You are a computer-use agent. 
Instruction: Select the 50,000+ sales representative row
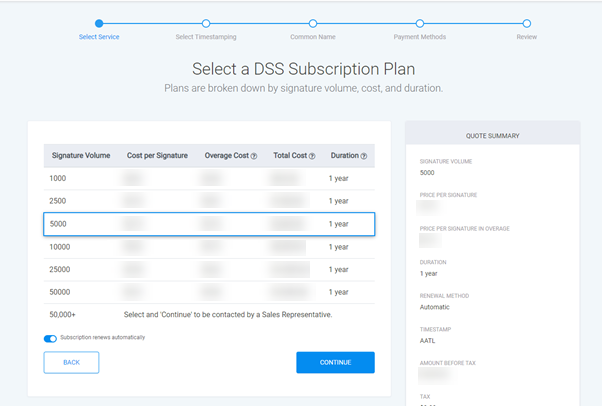click(x=209, y=315)
